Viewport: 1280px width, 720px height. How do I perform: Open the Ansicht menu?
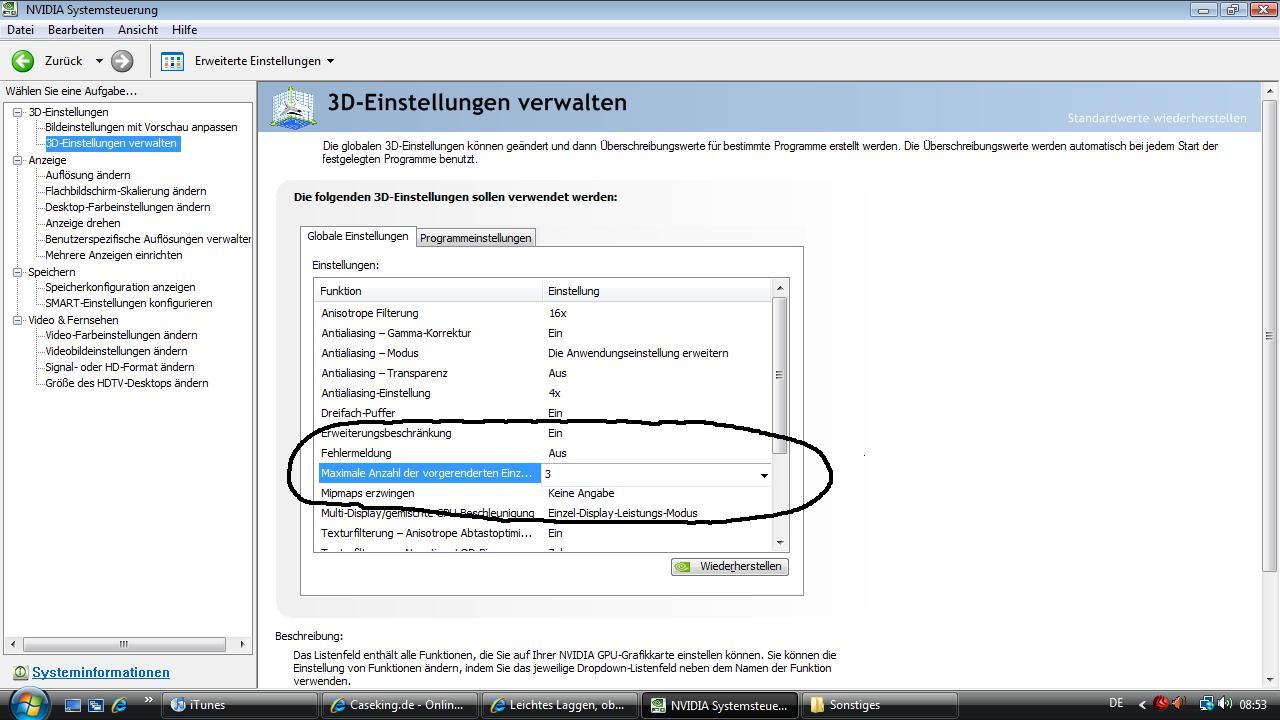(137, 29)
